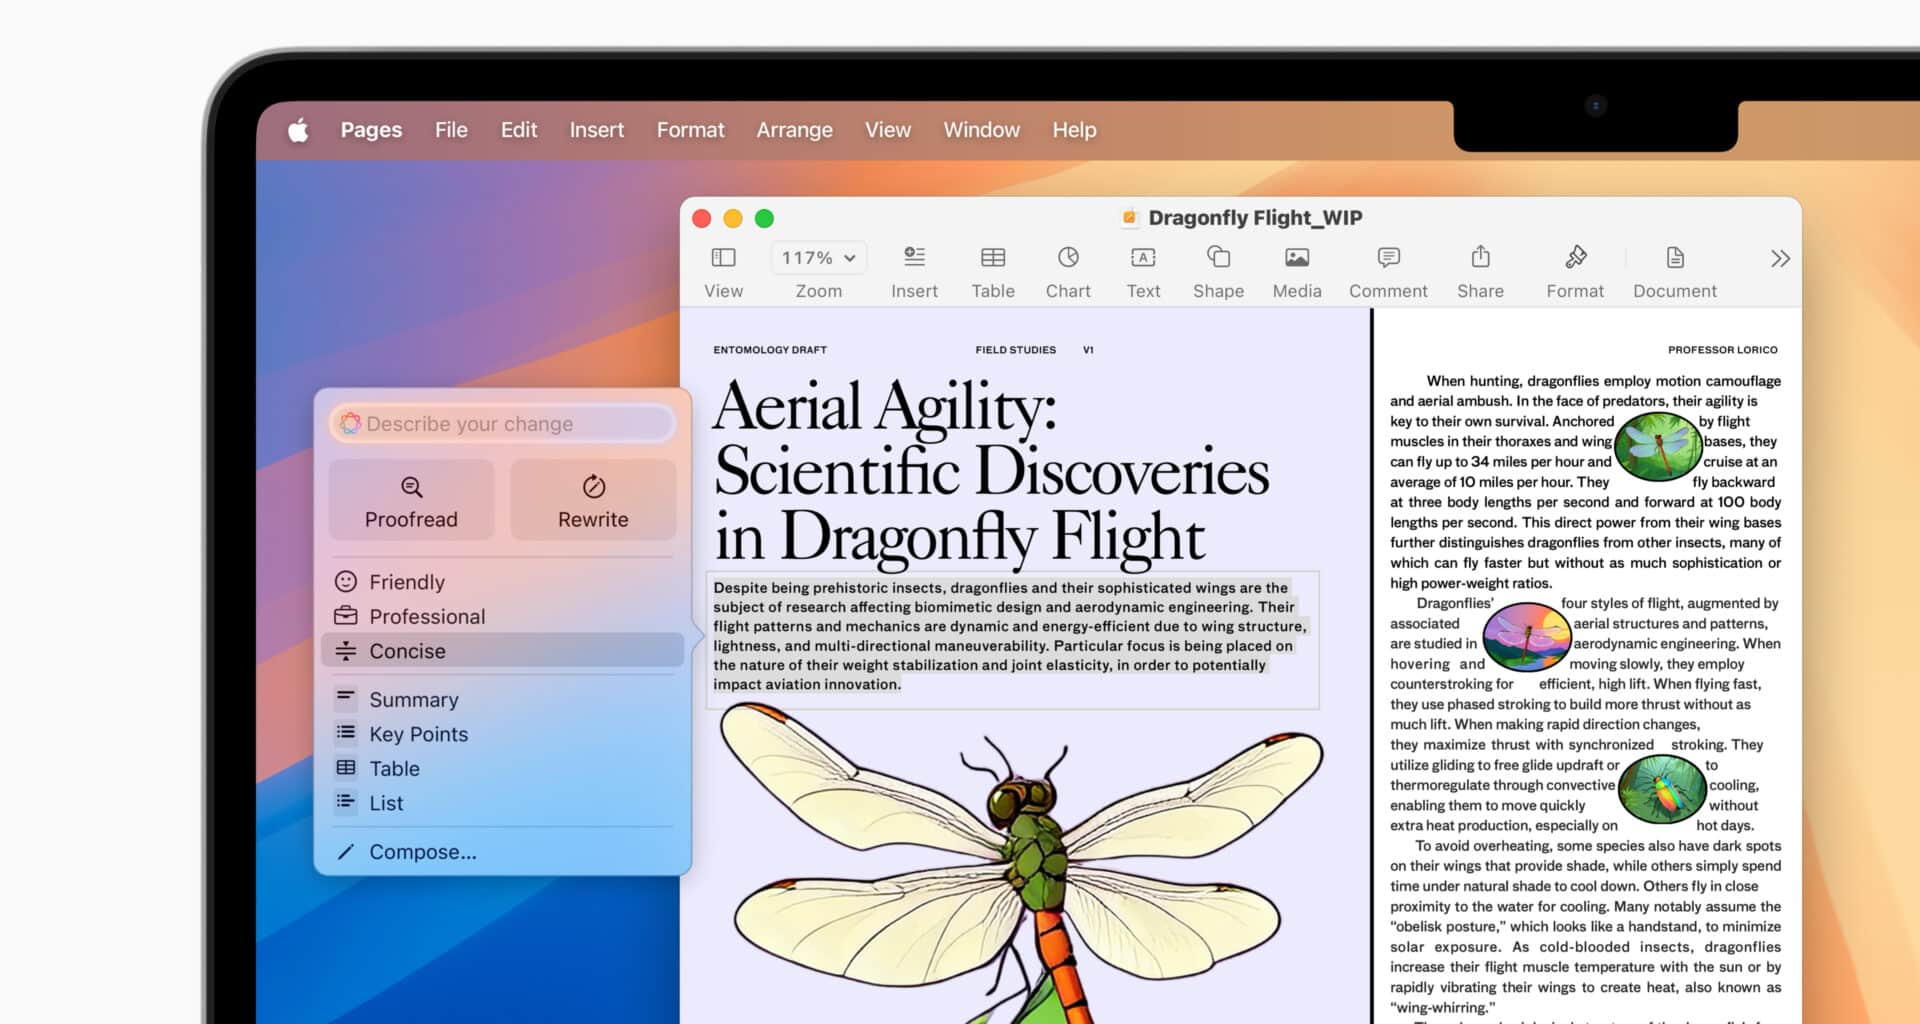Viewport: 1920px width, 1024px height.
Task: Open the View menu in menu bar
Action: click(888, 130)
